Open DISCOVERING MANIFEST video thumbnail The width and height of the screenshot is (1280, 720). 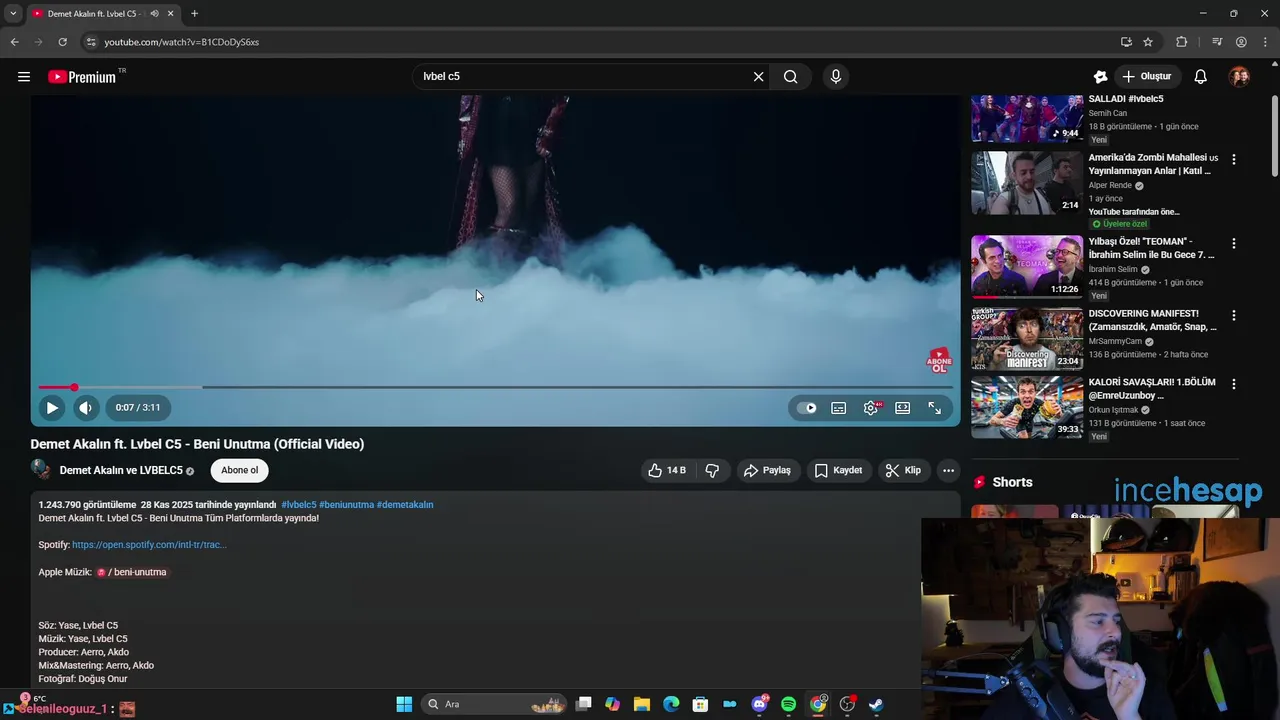coord(1027,338)
